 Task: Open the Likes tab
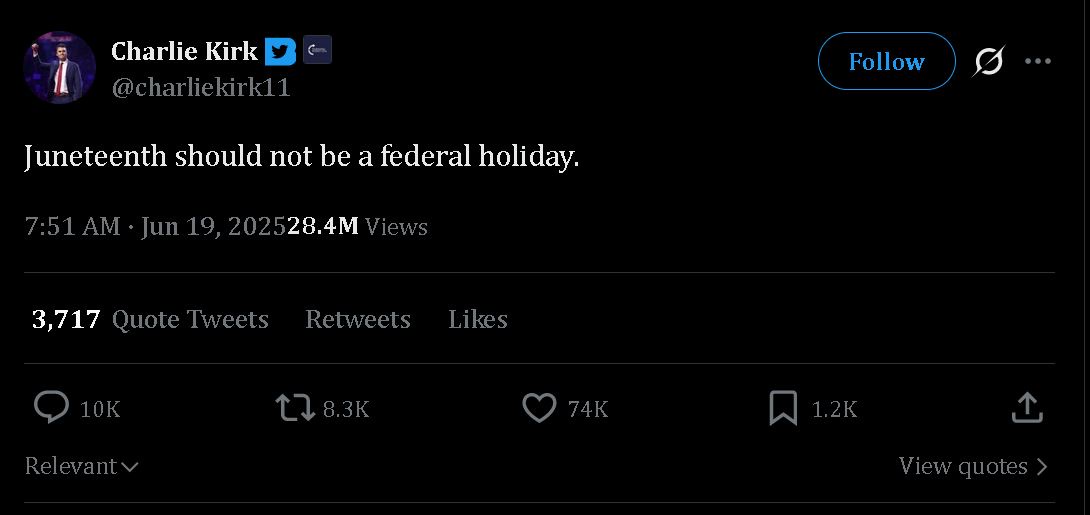click(478, 319)
